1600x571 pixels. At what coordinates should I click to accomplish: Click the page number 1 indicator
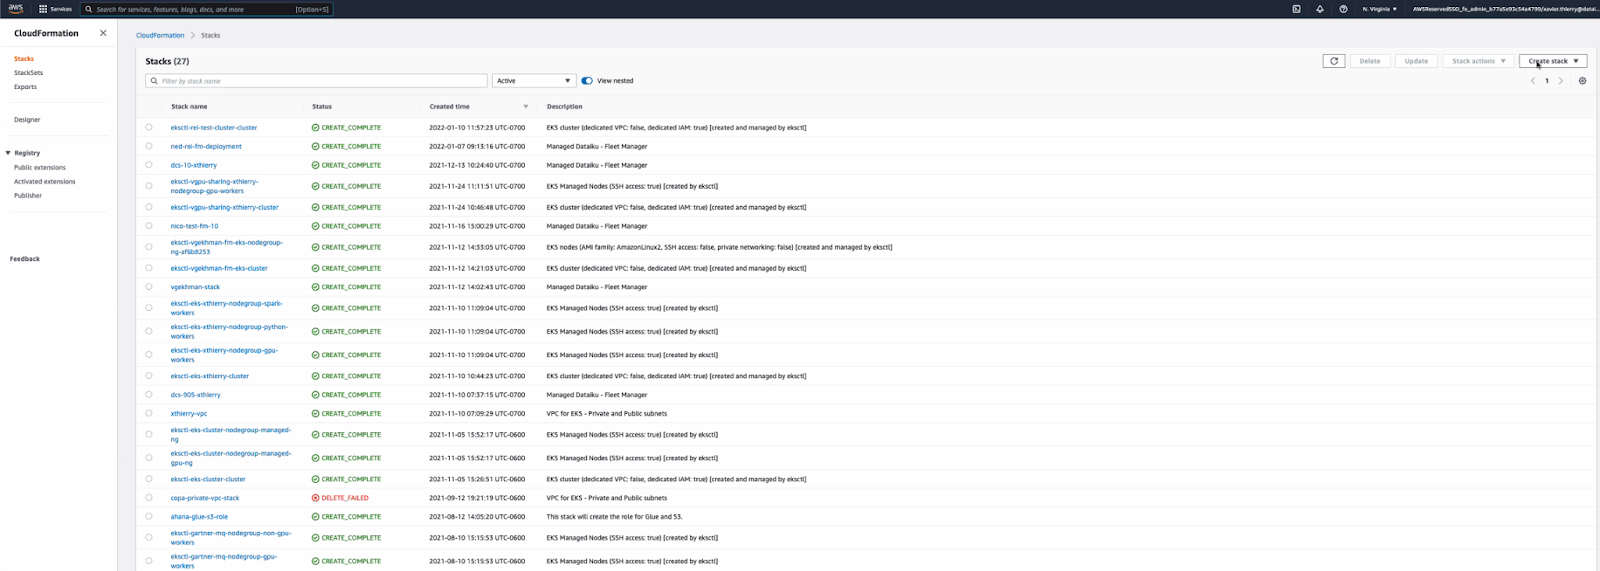click(x=1546, y=81)
